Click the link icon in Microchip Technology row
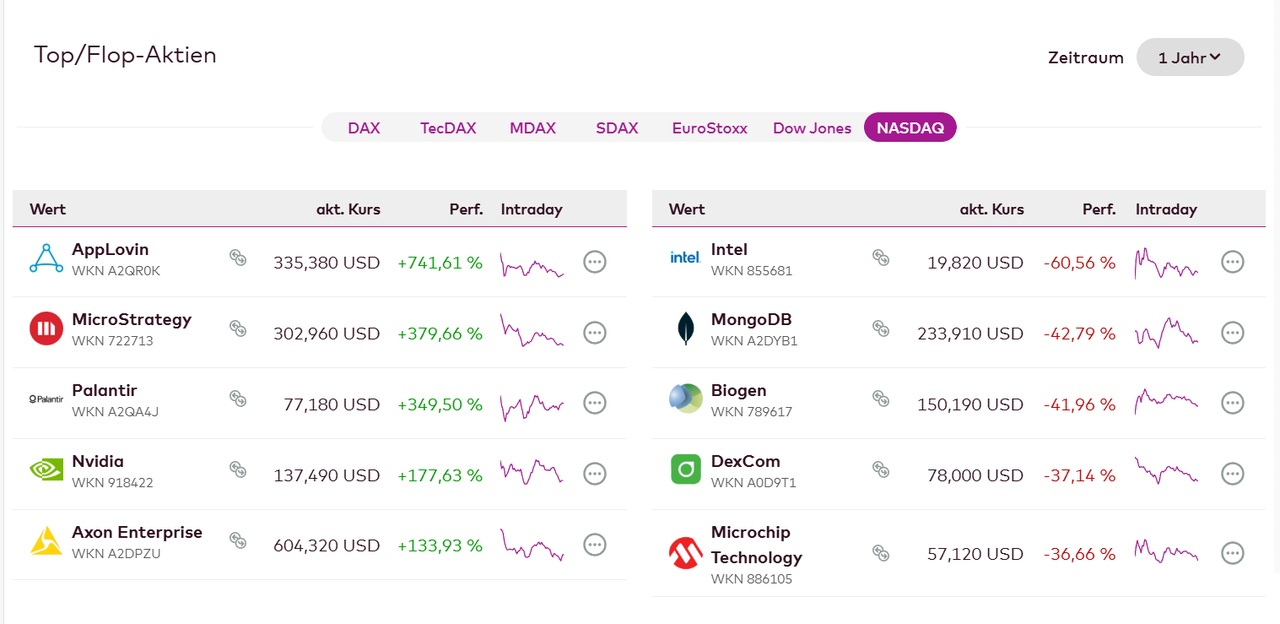This screenshot has height=624, width=1280. tap(881, 552)
